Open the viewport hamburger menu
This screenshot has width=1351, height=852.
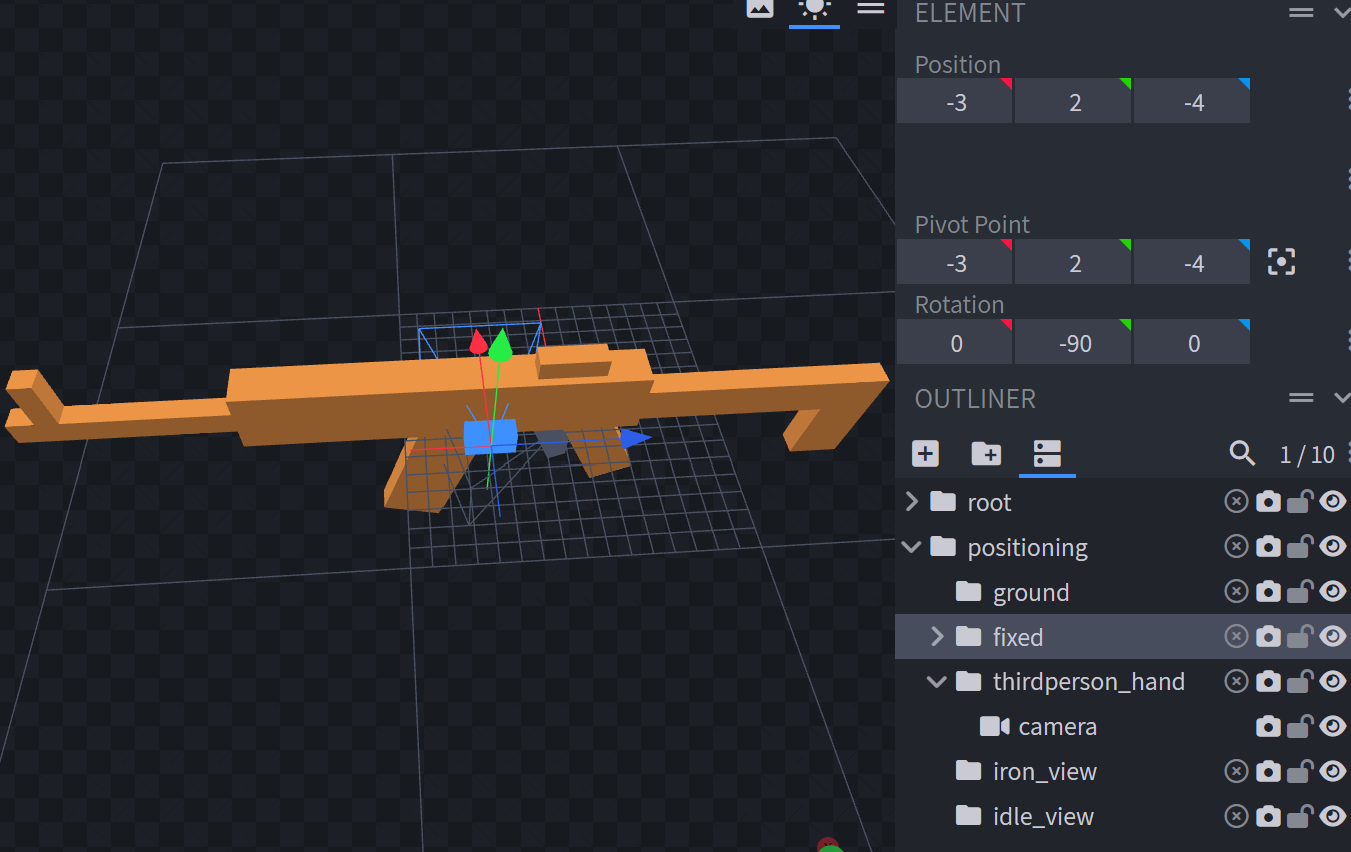point(871,8)
